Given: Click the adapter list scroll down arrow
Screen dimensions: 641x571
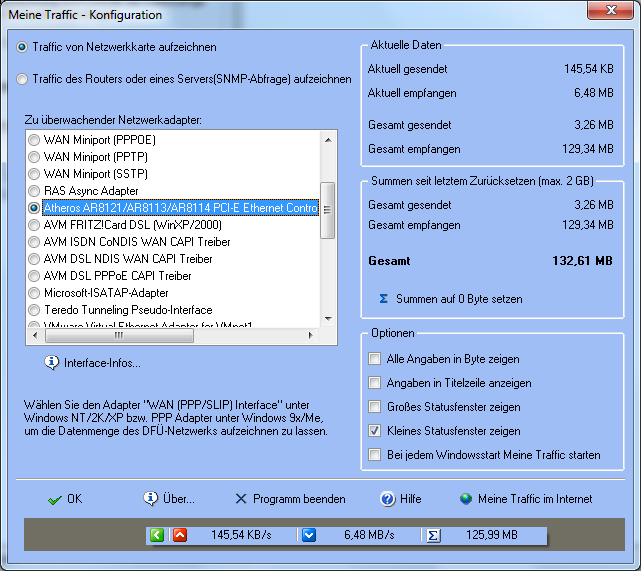Looking at the screenshot, I should click(328, 318).
